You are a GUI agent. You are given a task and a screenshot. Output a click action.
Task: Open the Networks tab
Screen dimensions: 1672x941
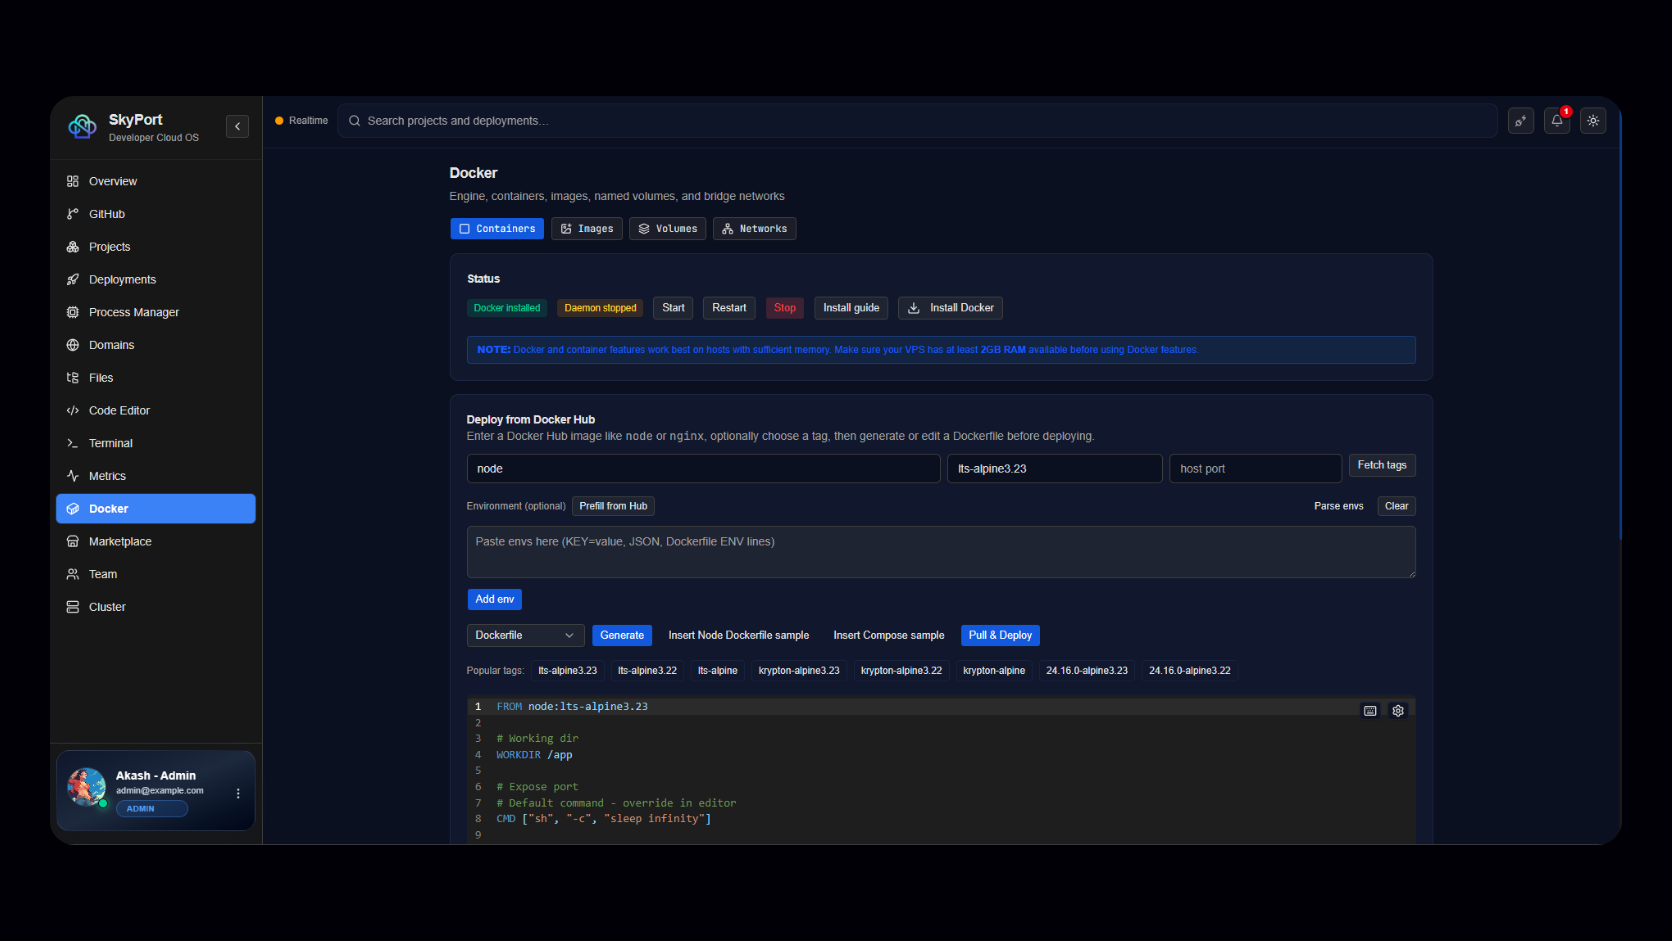[755, 229]
